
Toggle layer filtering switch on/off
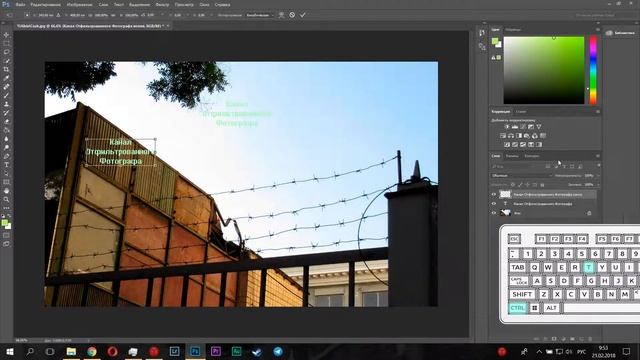click(598, 166)
